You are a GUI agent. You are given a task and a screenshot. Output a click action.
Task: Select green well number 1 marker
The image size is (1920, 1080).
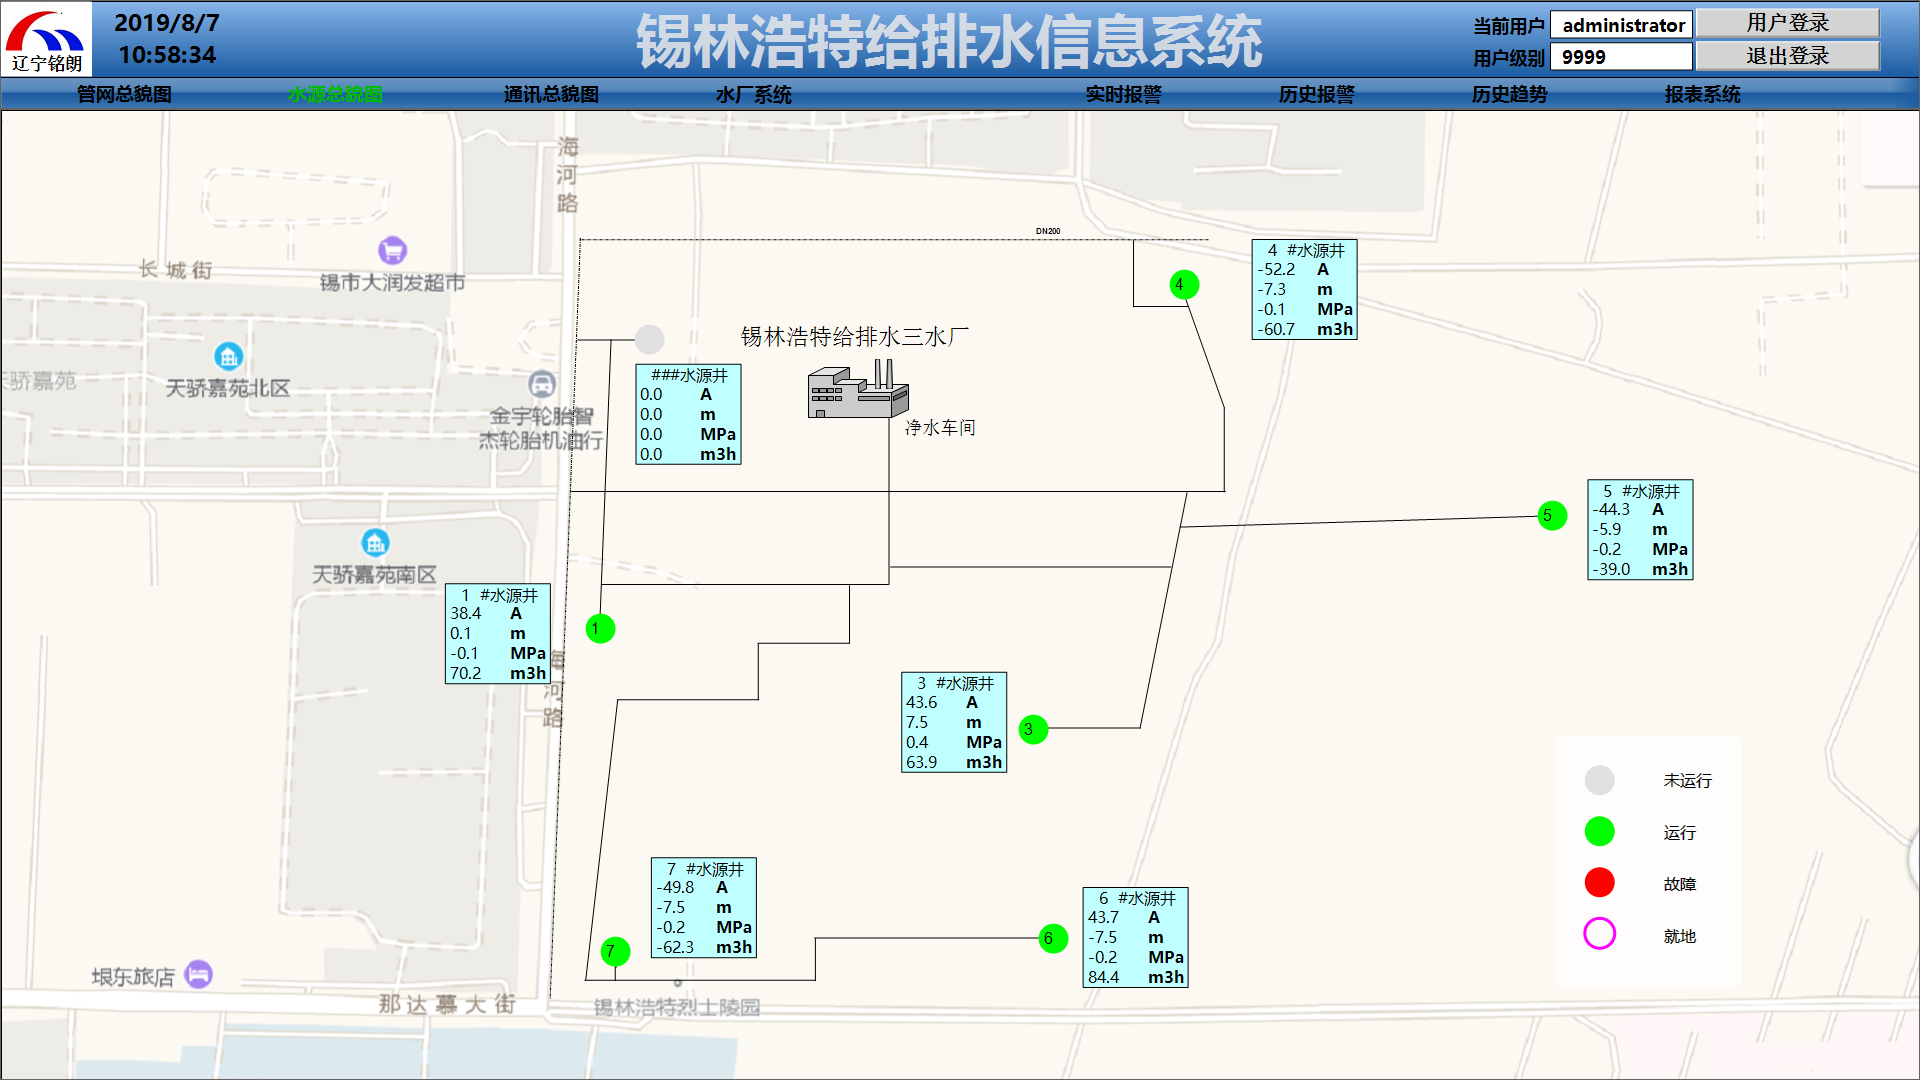click(x=600, y=629)
